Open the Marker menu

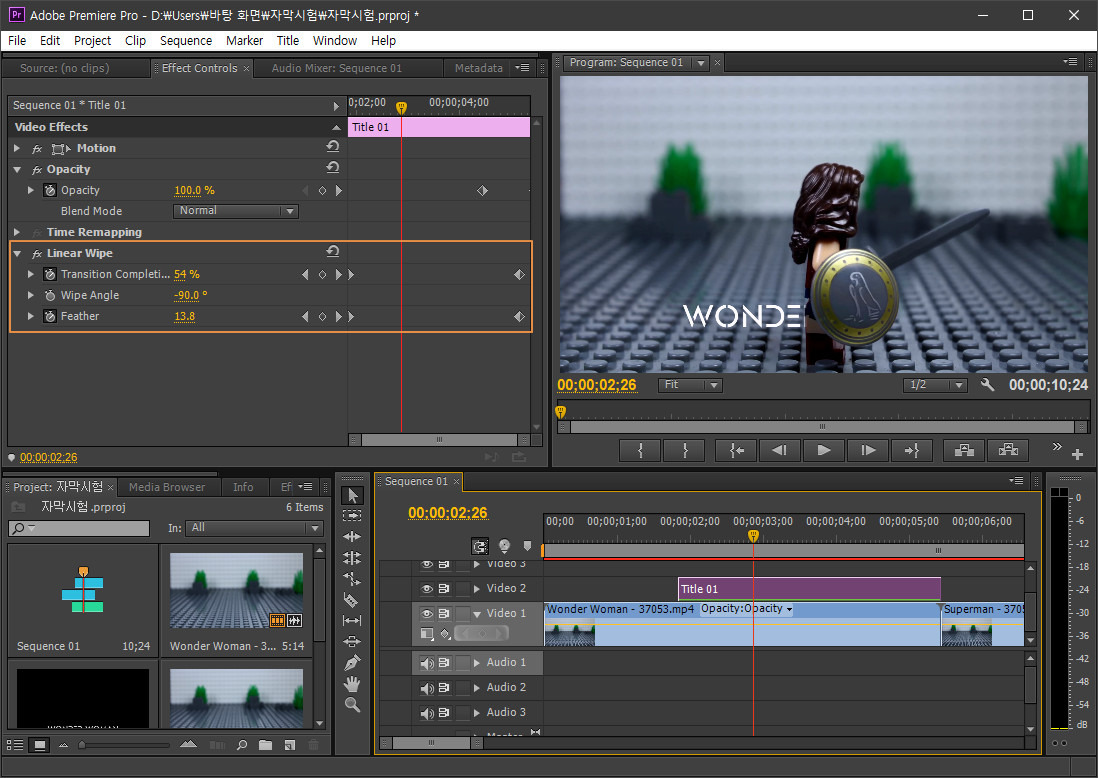(244, 41)
